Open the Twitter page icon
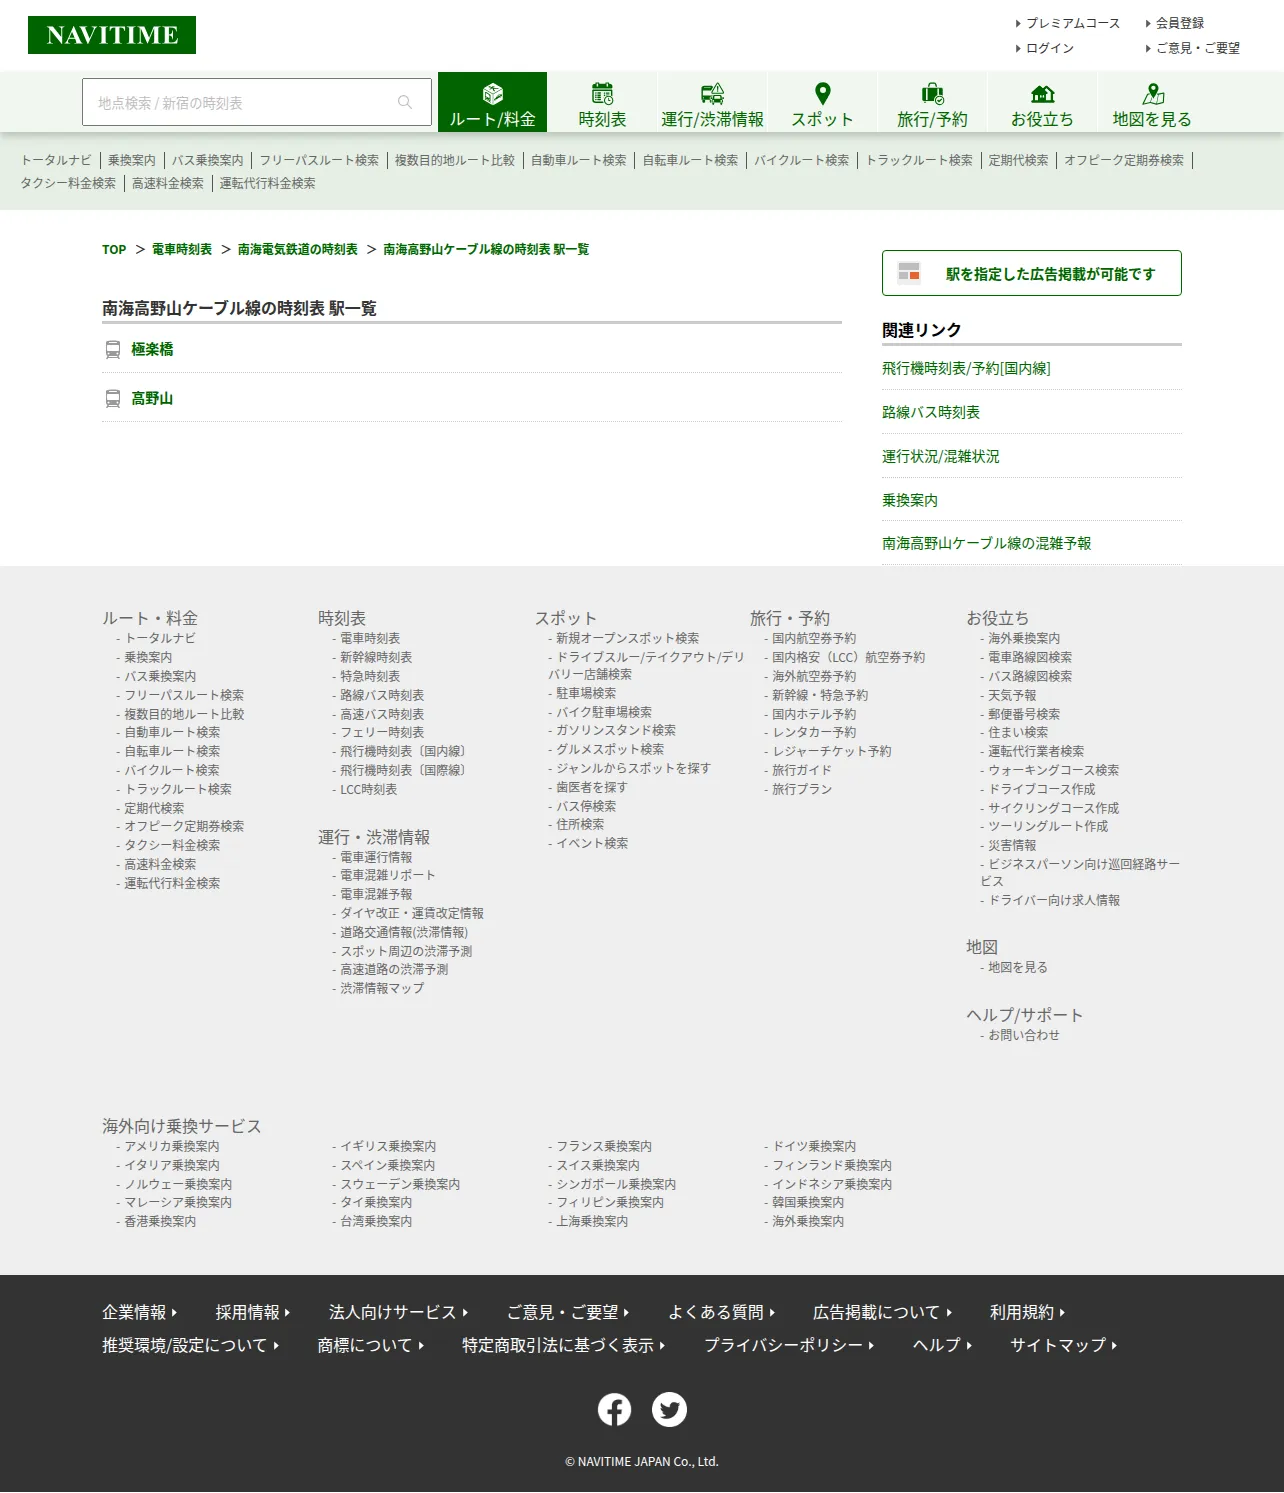Viewport: 1284px width, 1493px height. [670, 1410]
